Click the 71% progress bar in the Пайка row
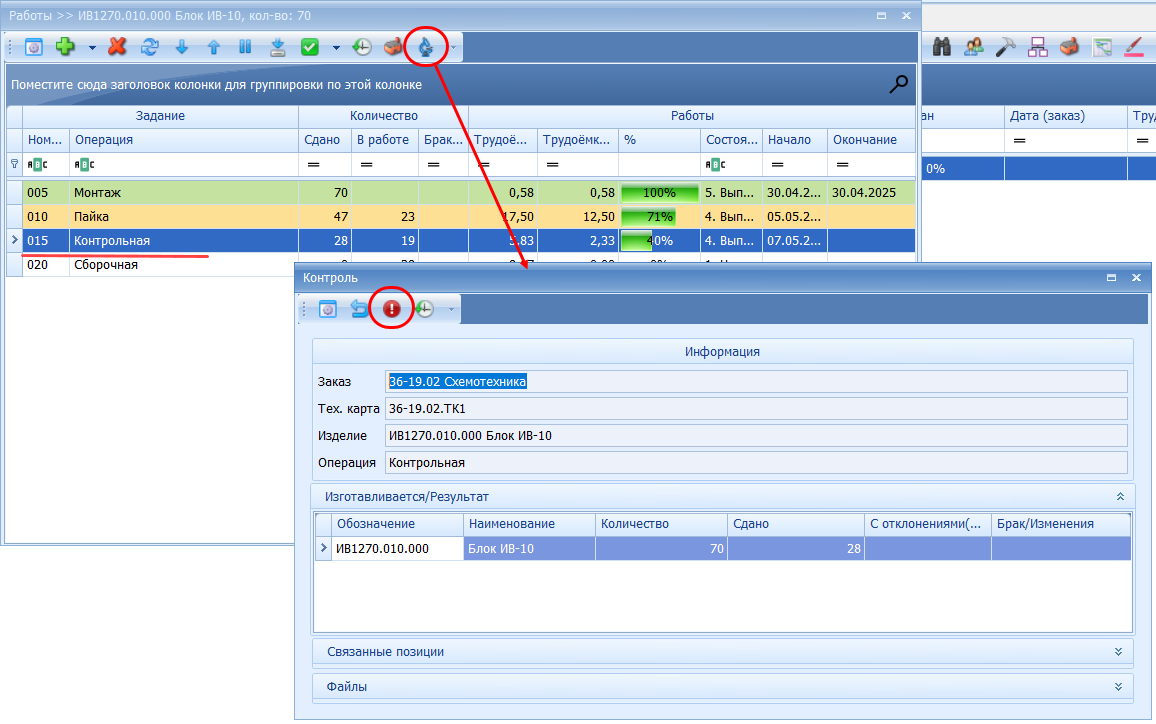 point(649,217)
